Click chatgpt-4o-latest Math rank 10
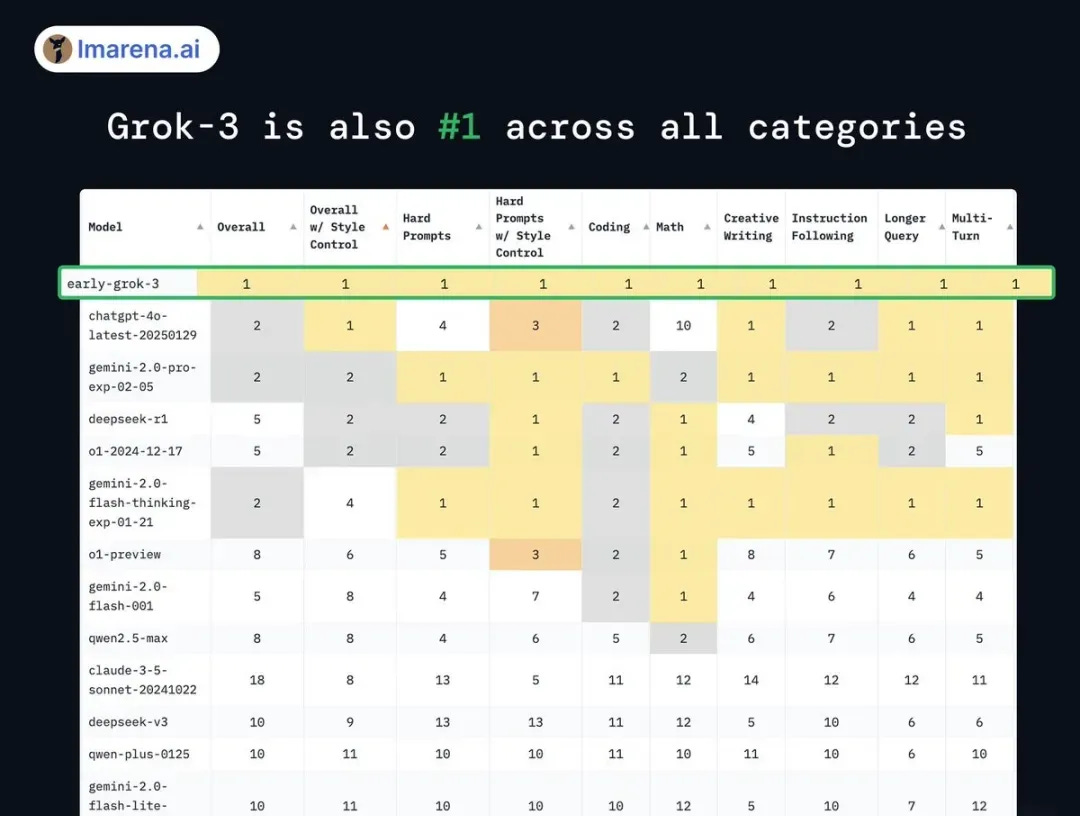Image resolution: width=1080 pixels, height=816 pixels. (x=683, y=326)
